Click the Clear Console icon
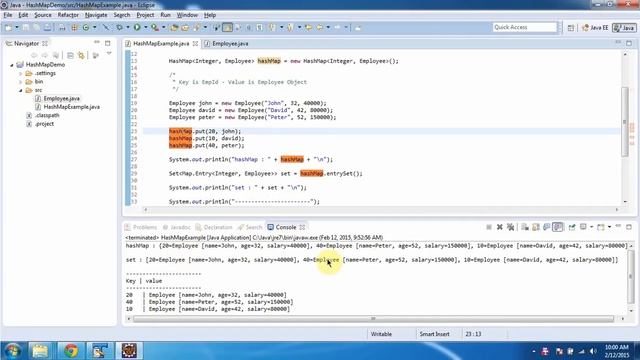Image resolution: width=640 pixels, height=360 pixels. tap(525, 227)
